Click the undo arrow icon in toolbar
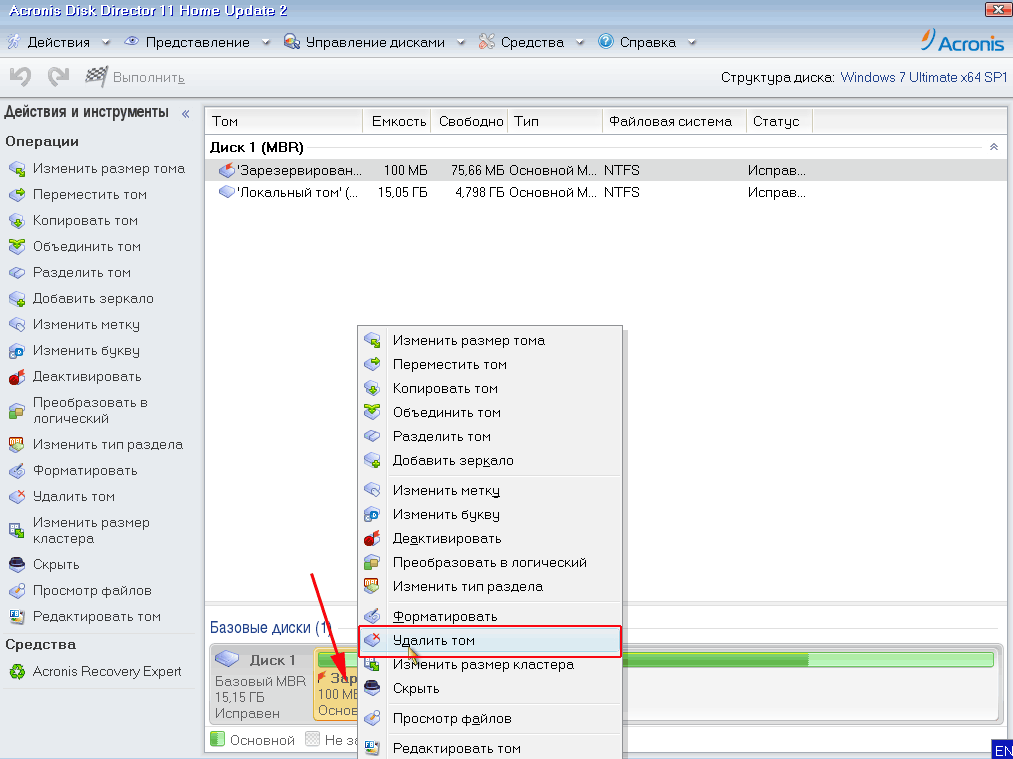 tap(20, 77)
